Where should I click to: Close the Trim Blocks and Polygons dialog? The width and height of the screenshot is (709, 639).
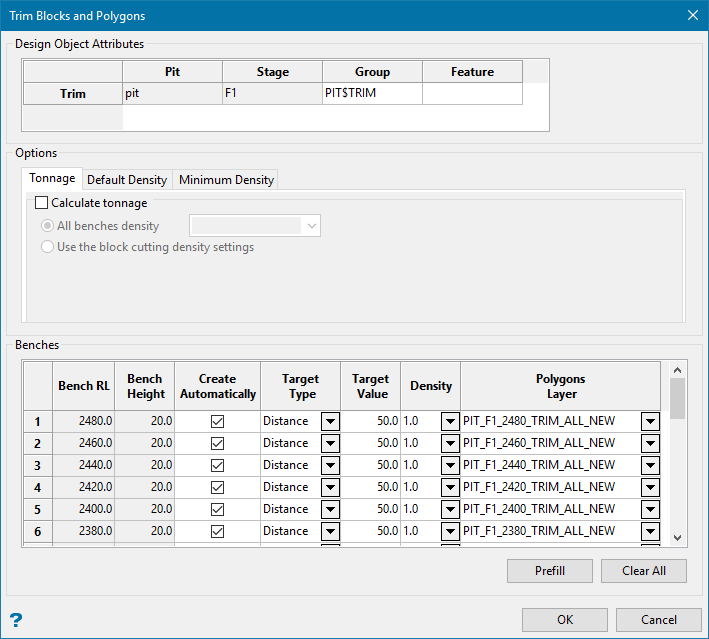click(x=692, y=15)
